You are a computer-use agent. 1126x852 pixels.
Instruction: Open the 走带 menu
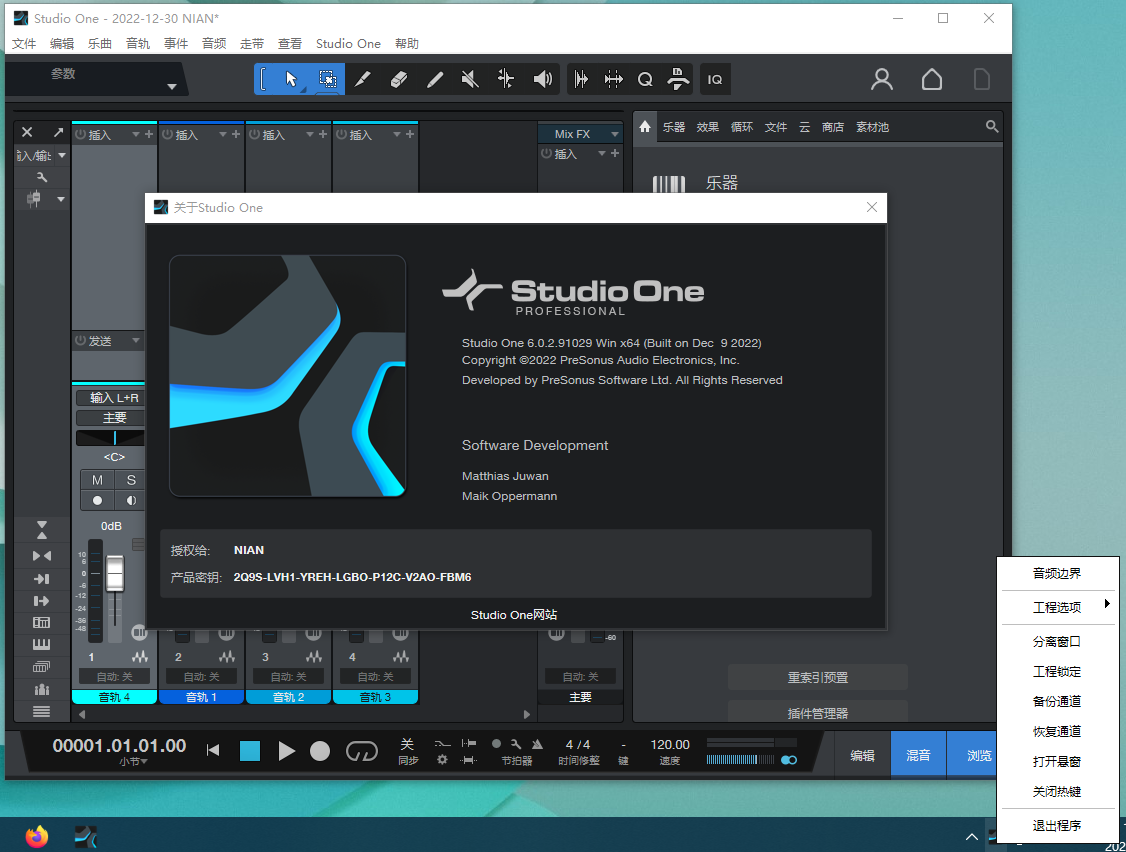252,43
